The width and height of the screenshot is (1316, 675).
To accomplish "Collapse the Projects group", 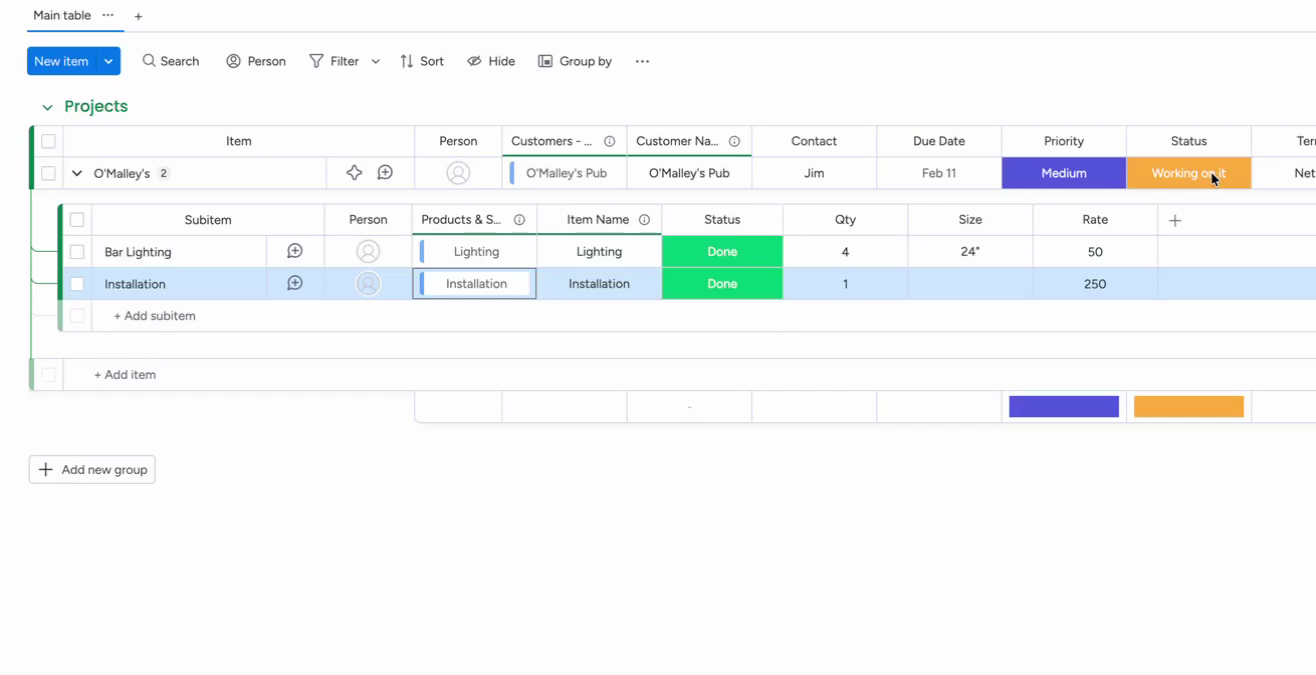I will (x=47, y=106).
